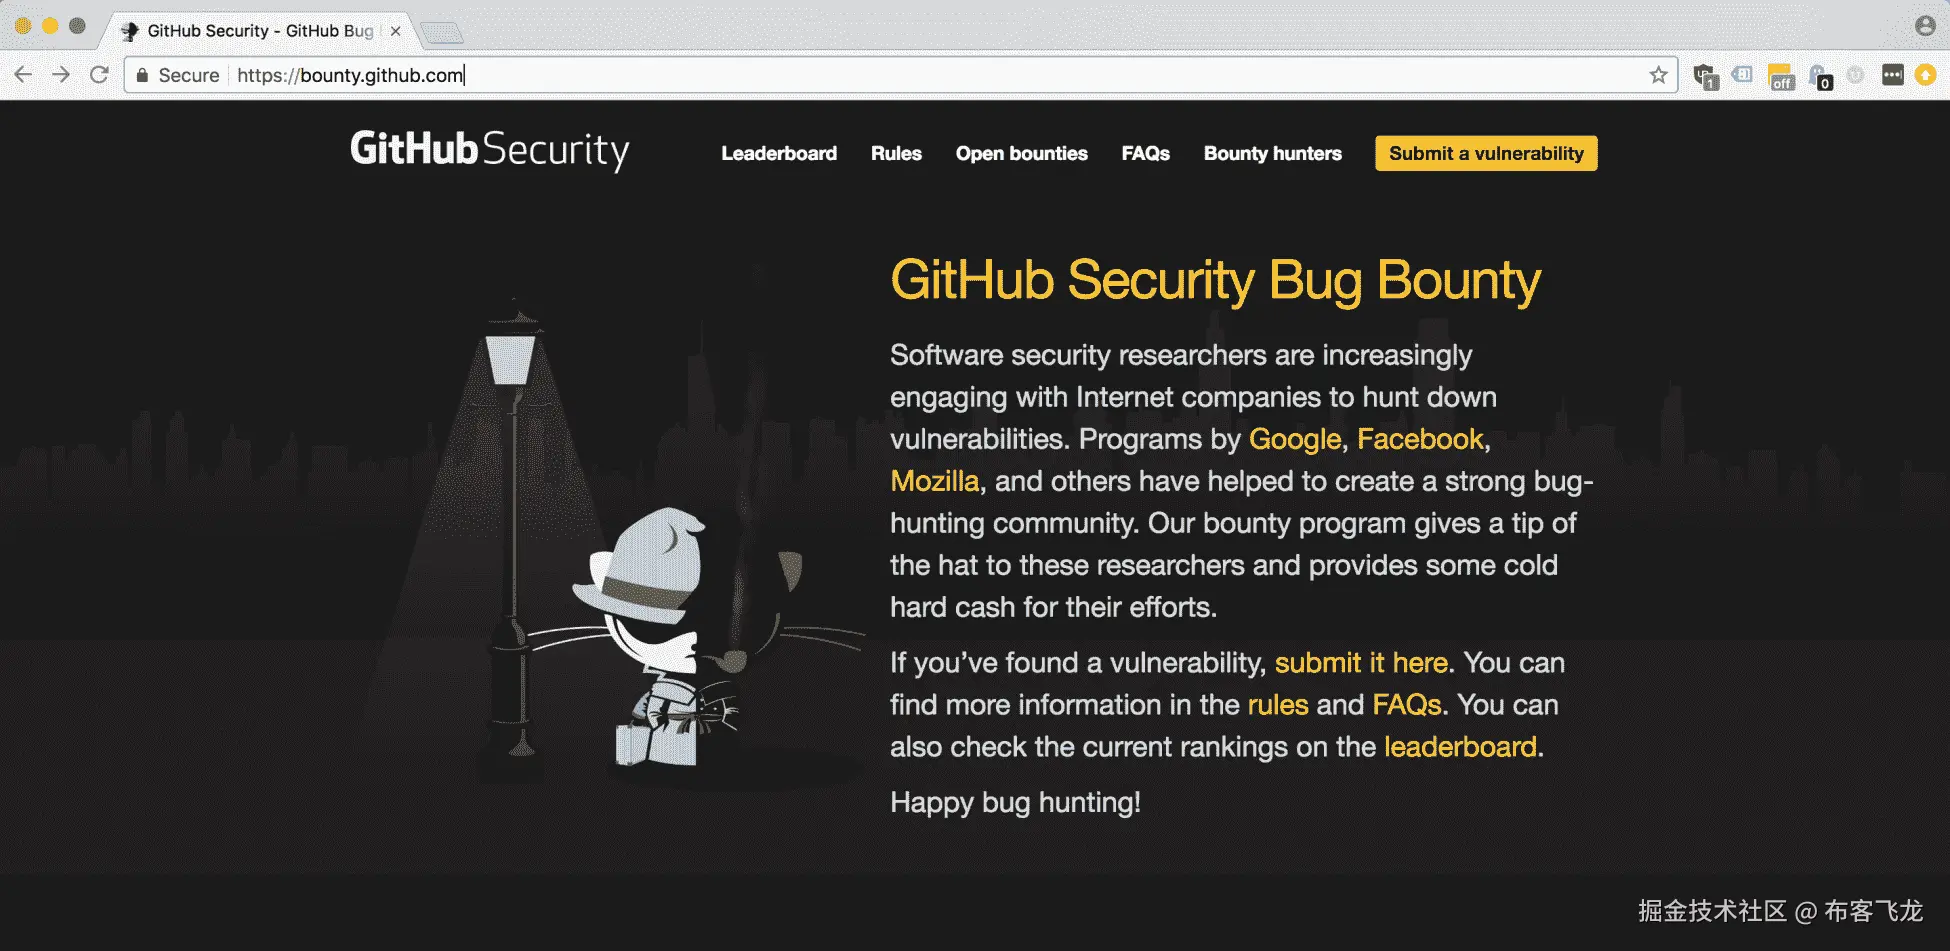Go forward with the arrow button
Viewport: 1950px width, 951px height.
[61, 75]
